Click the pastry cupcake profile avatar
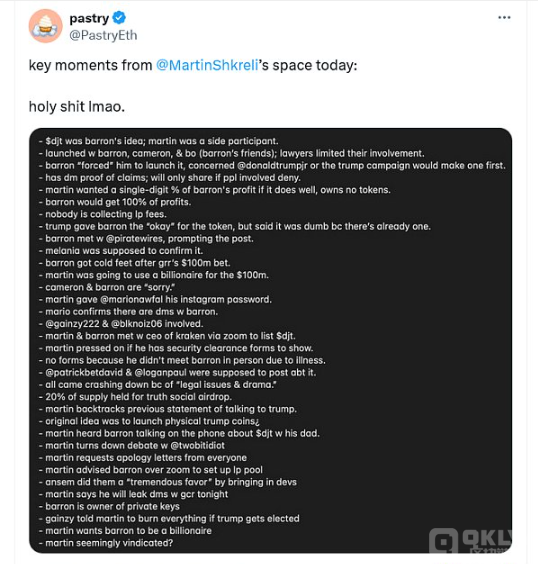Viewport: 538px width, 564px height. (45, 26)
